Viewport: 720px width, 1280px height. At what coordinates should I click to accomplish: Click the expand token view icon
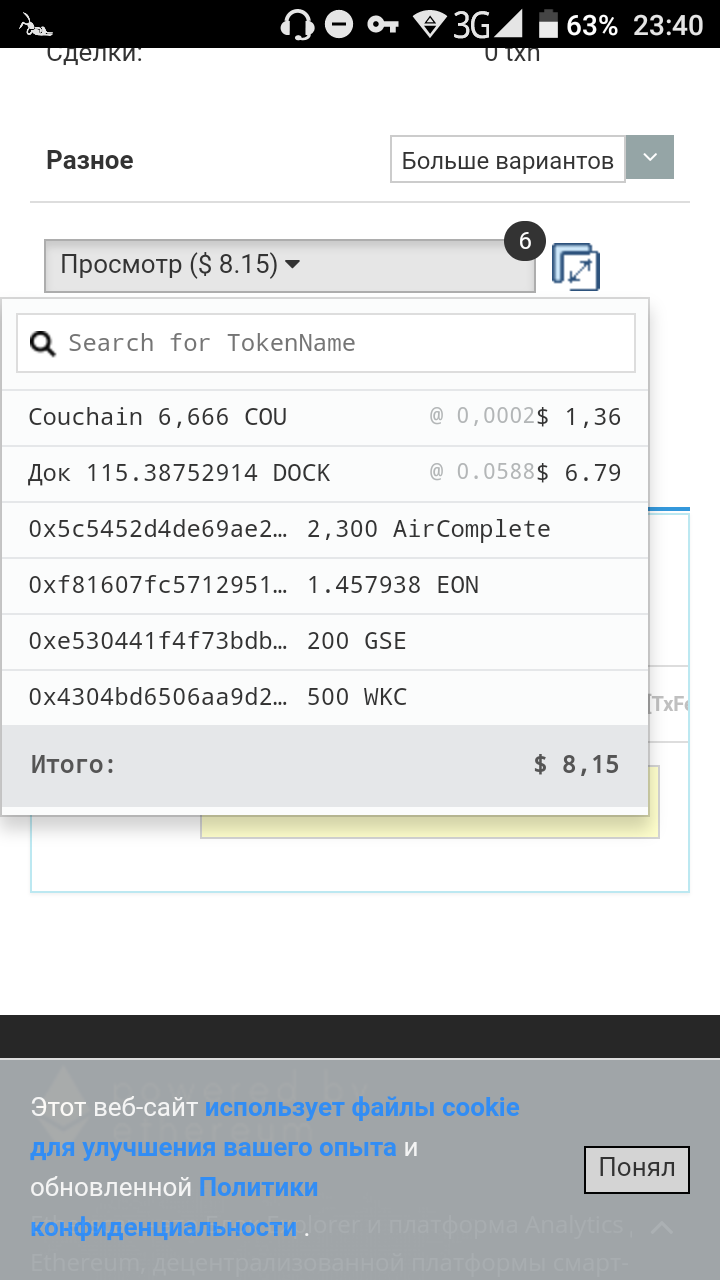click(576, 267)
